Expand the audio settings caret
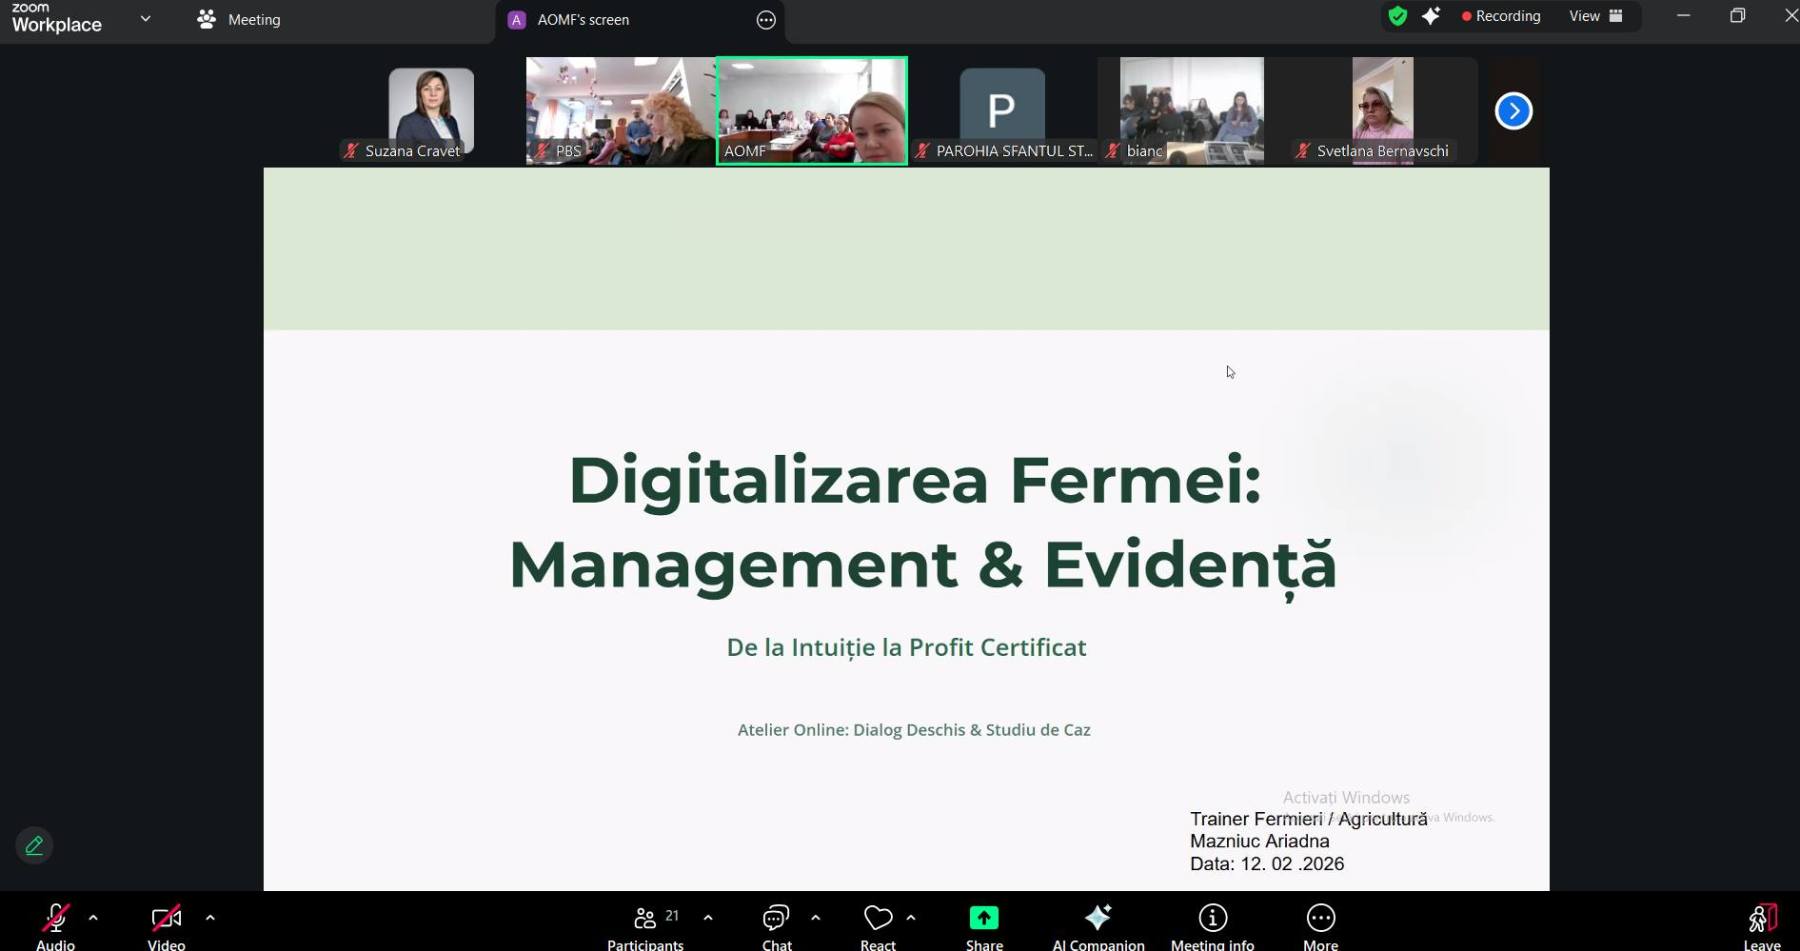The width and height of the screenshot is (1800, 951). pos(93,917)
